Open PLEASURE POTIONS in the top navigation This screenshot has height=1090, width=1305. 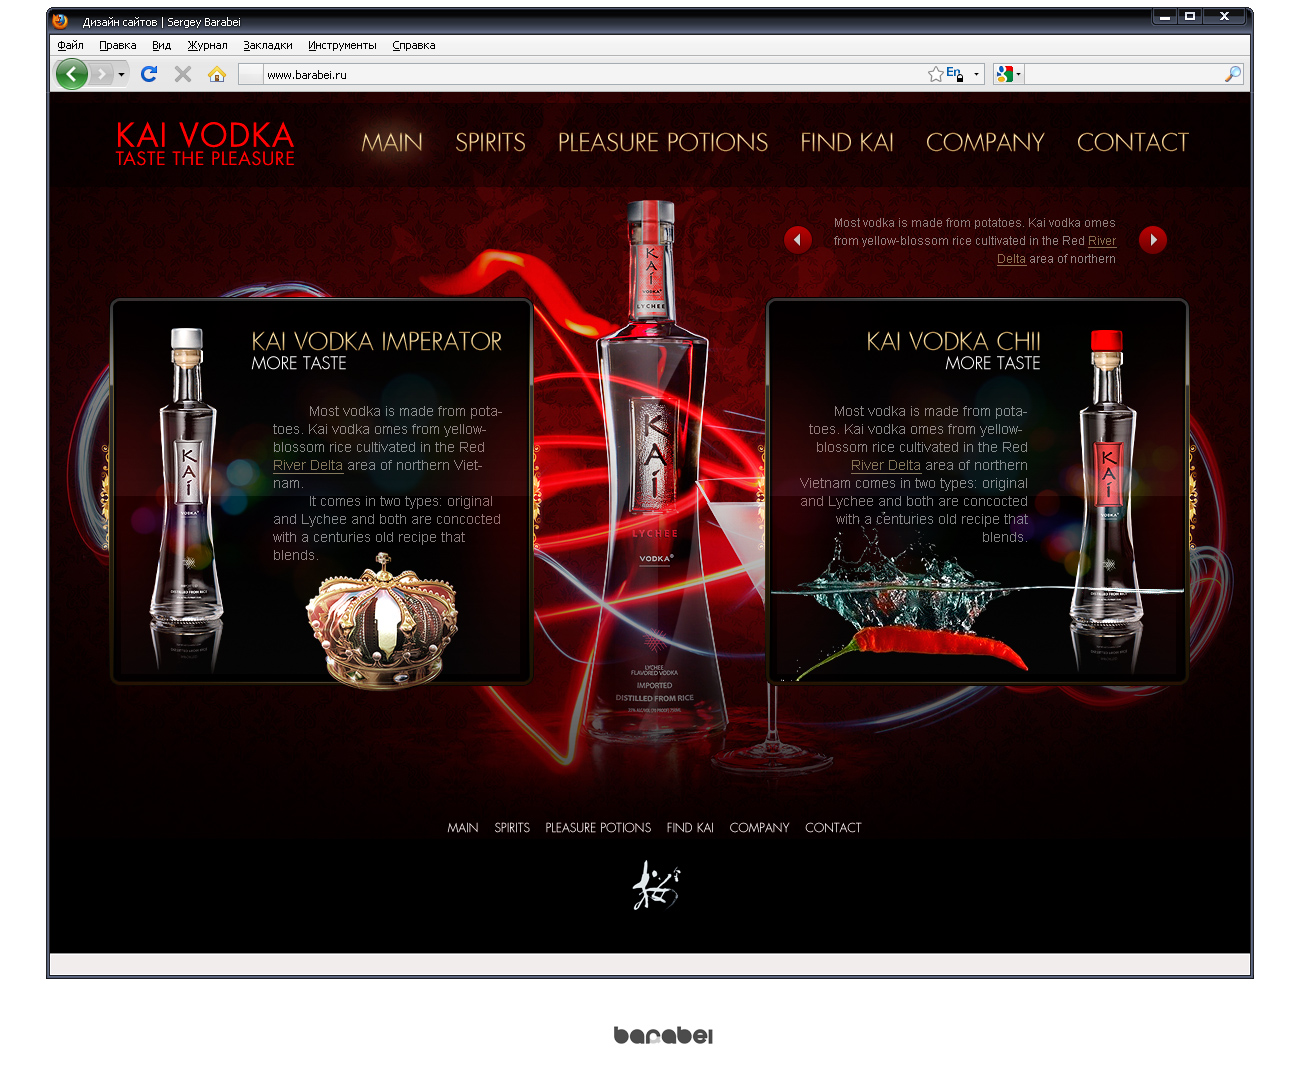tap(663, 143)
